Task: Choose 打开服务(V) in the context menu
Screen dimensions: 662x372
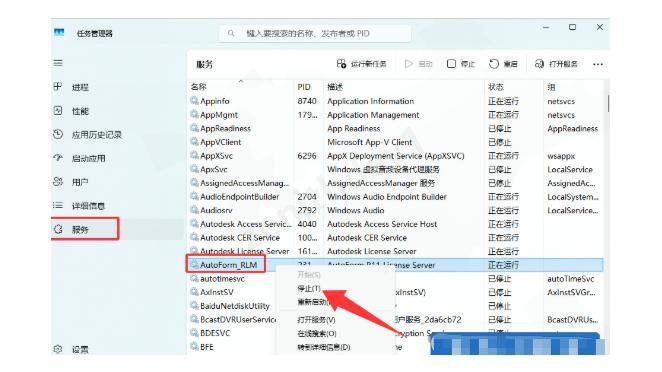Action: point(316,320)
